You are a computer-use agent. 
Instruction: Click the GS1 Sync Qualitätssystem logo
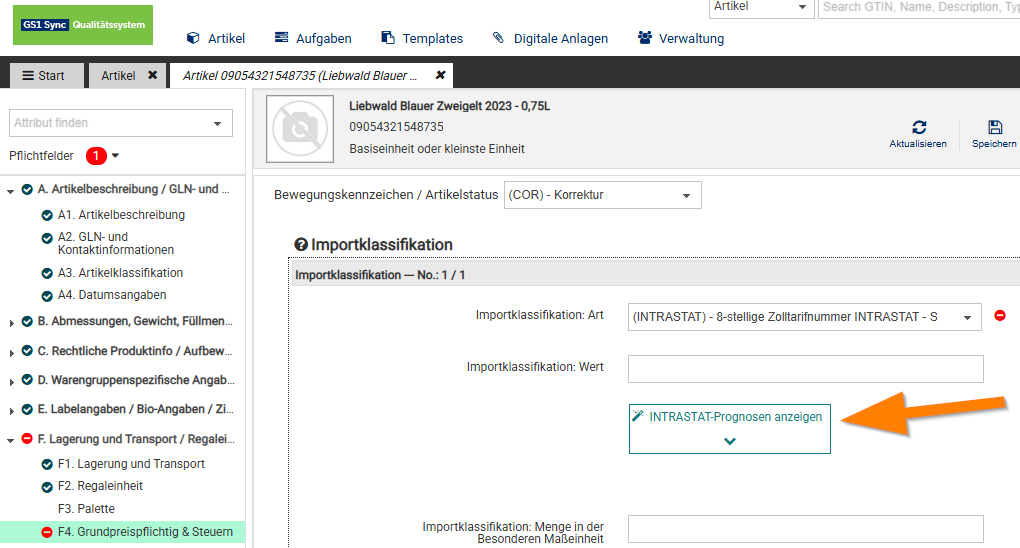pos(83,25)
